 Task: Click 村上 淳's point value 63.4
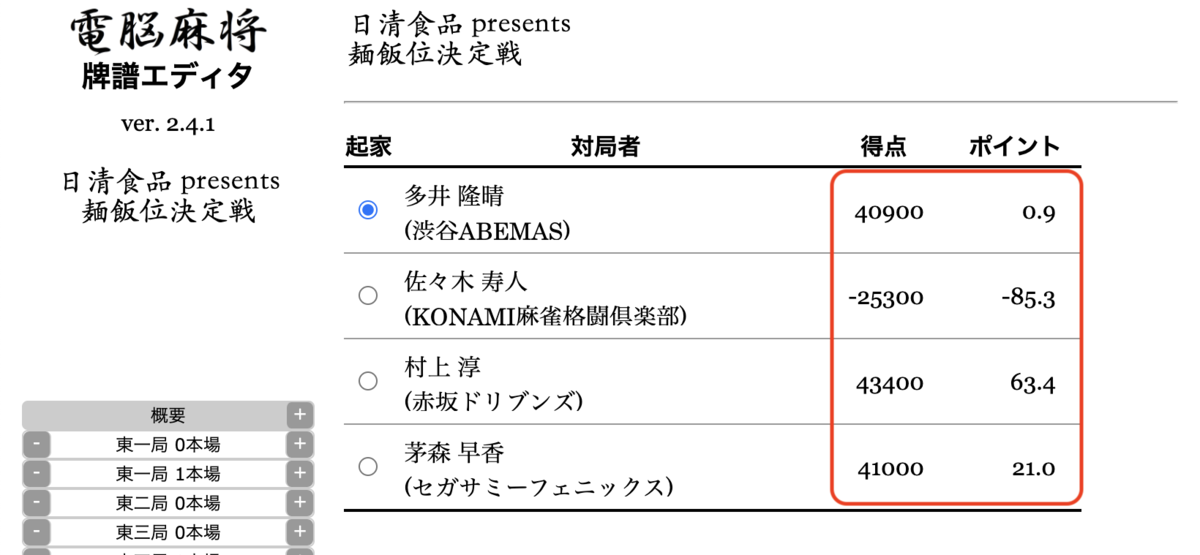click(x=1033, y=384)
